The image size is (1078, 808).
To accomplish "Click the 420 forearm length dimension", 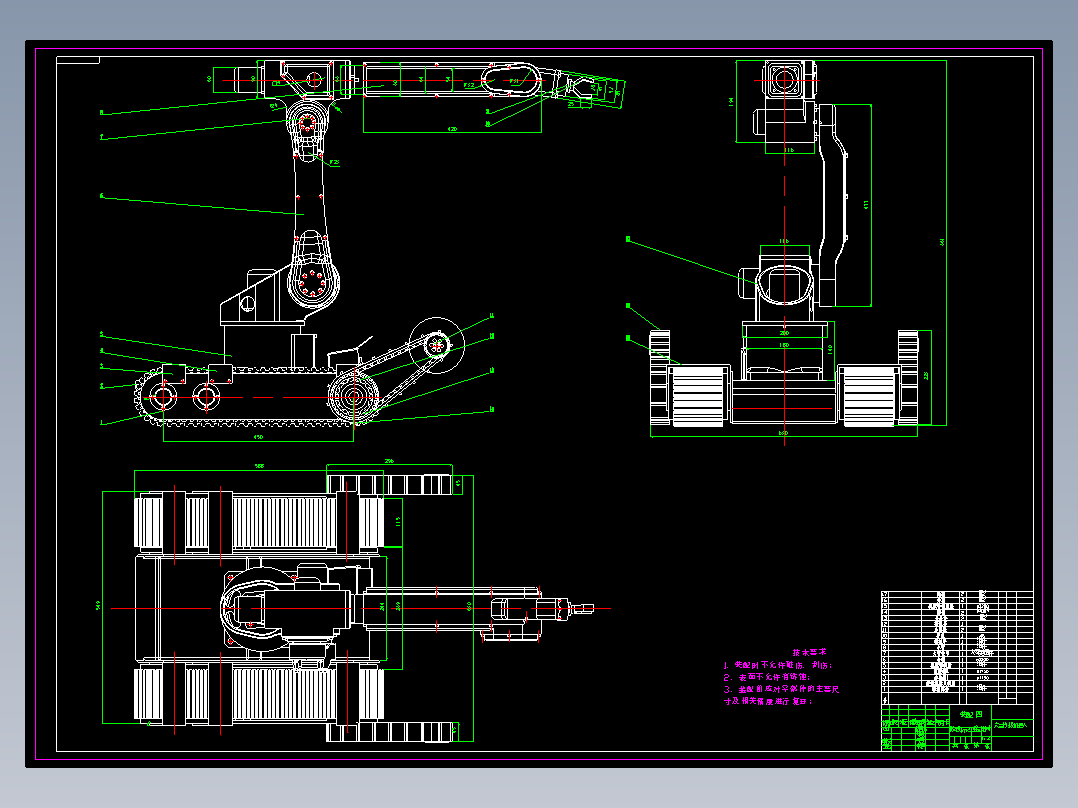I will (x=452, y=129).
